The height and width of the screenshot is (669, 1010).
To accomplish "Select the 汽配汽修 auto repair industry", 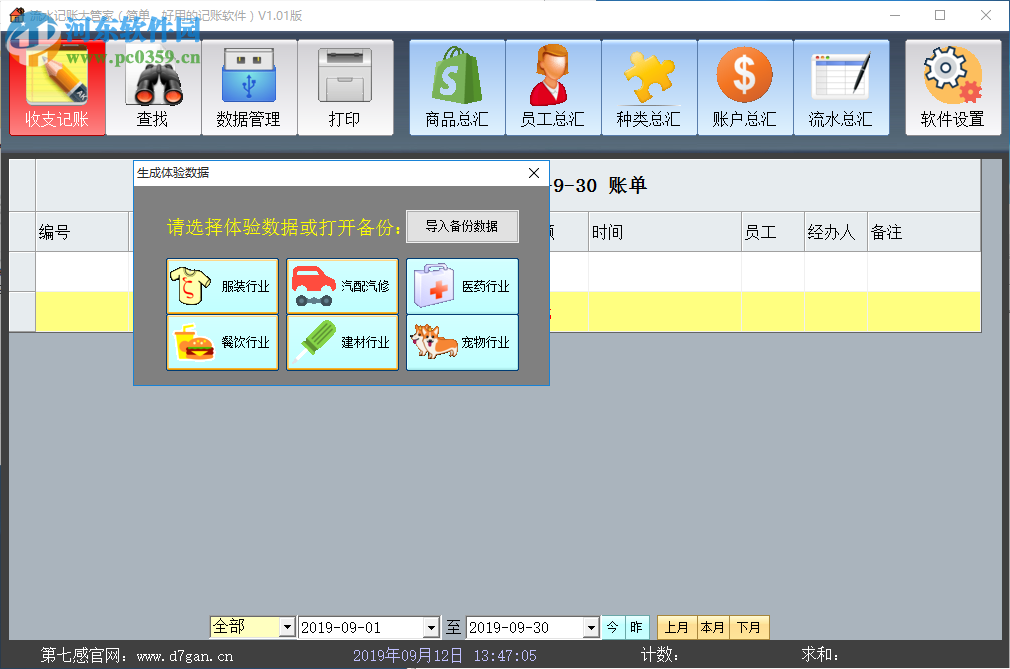I will coord(342,285).
